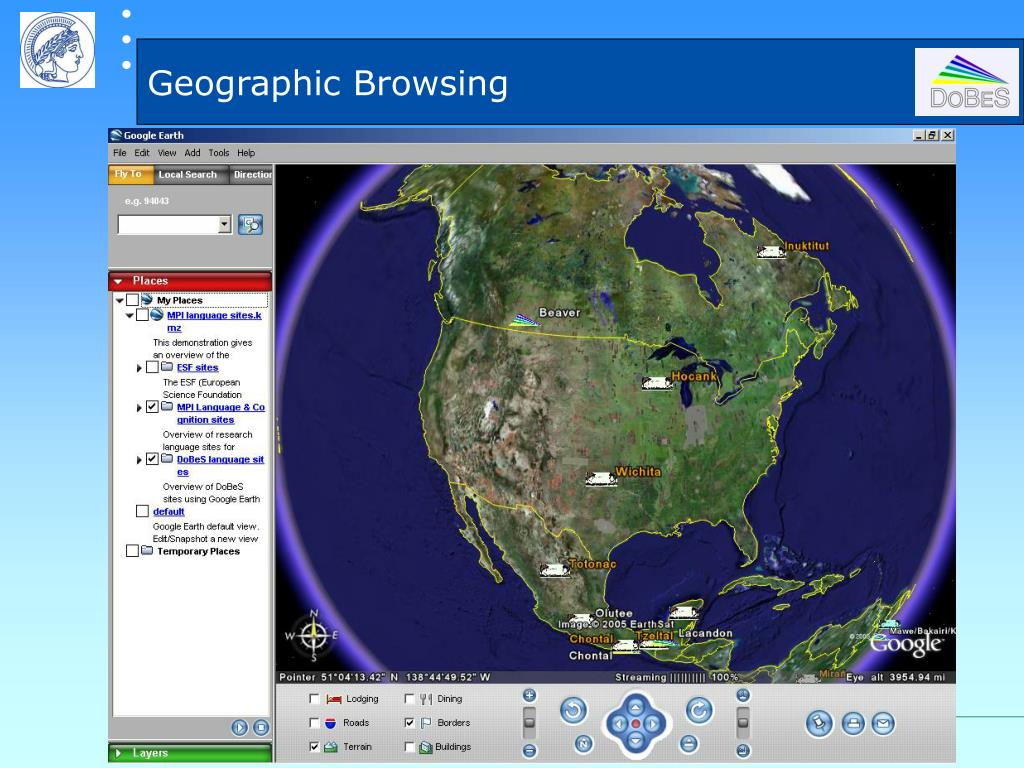Click the tilt down button below tilt slider

pyautogui.click(x=743, y=750)
